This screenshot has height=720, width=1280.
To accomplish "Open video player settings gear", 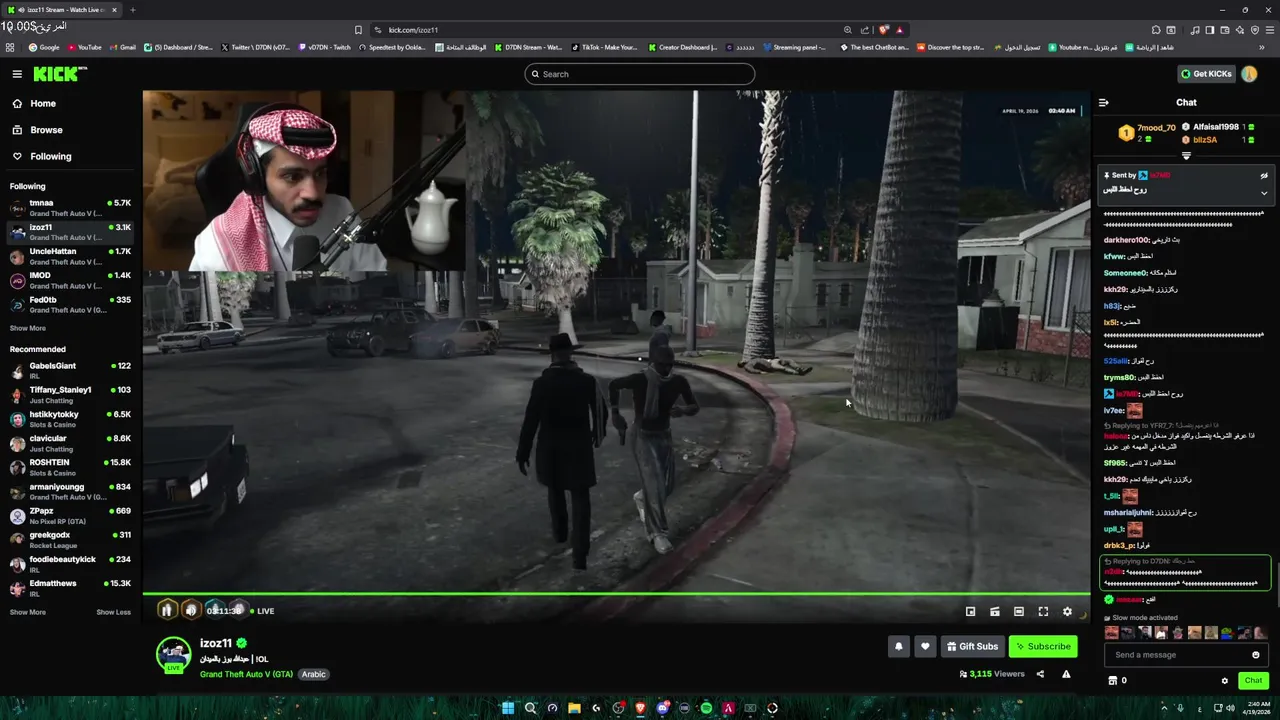I will (1067, 611).
